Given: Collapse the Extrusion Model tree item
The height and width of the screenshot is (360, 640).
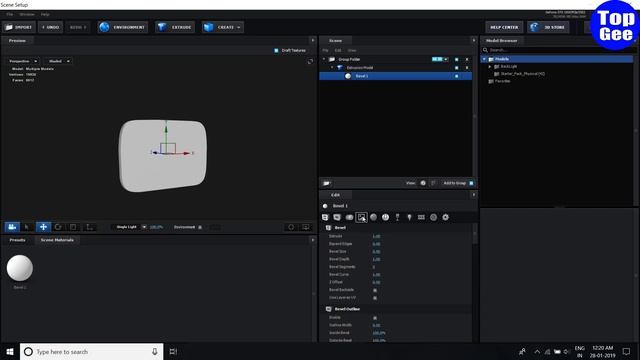Looking at the screenshot, I should click(x=332, y=68).
